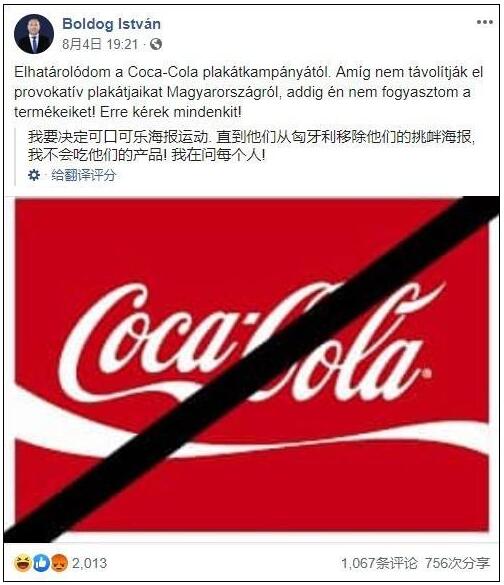Viewport: 504px width, 585px height.
Task: Click the Haha laughing reaction icon
Action: [x=23, y=563]
